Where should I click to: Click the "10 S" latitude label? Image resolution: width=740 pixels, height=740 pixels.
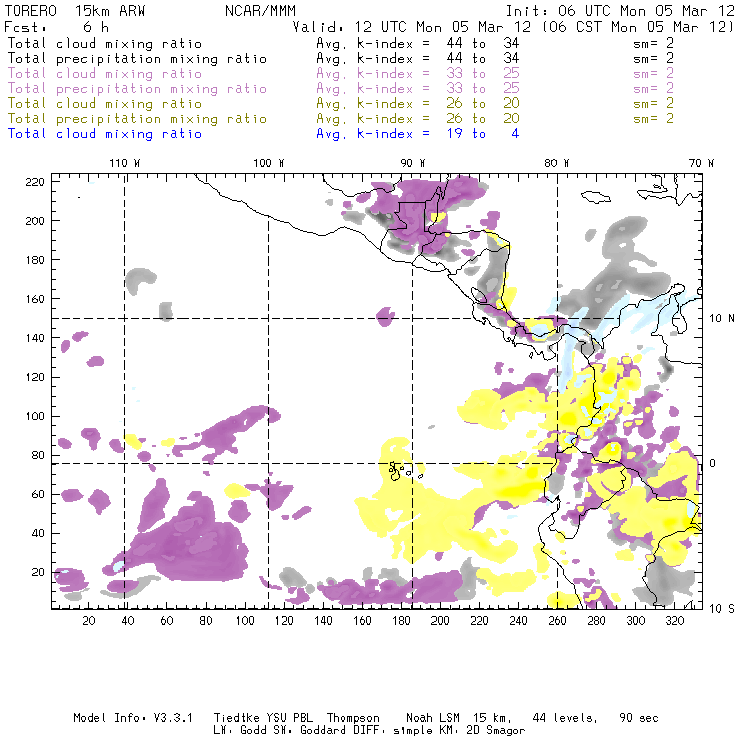[722, 609]
